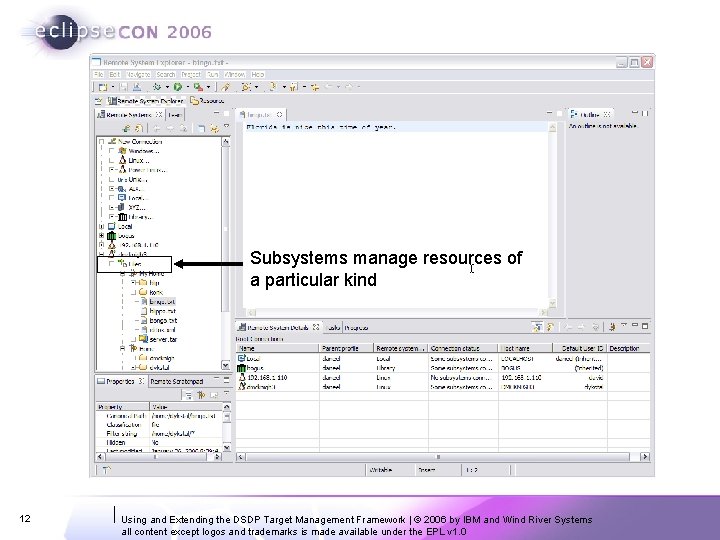Image resolution: width=720 pixels, height=540 pixels.
Task: Maximize the Remote System Details view
Action: point(645,326)
